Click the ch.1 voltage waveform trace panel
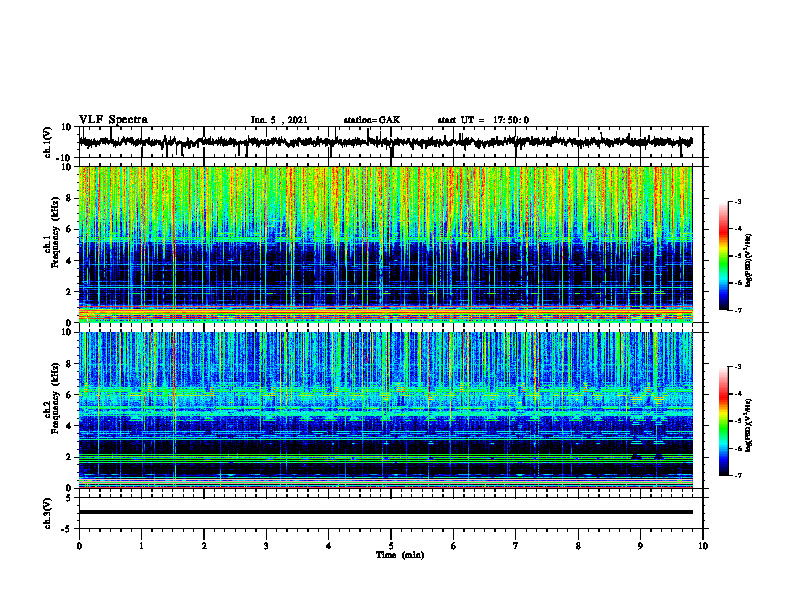The height and width of the screenshot is (612, 792). 391,142
